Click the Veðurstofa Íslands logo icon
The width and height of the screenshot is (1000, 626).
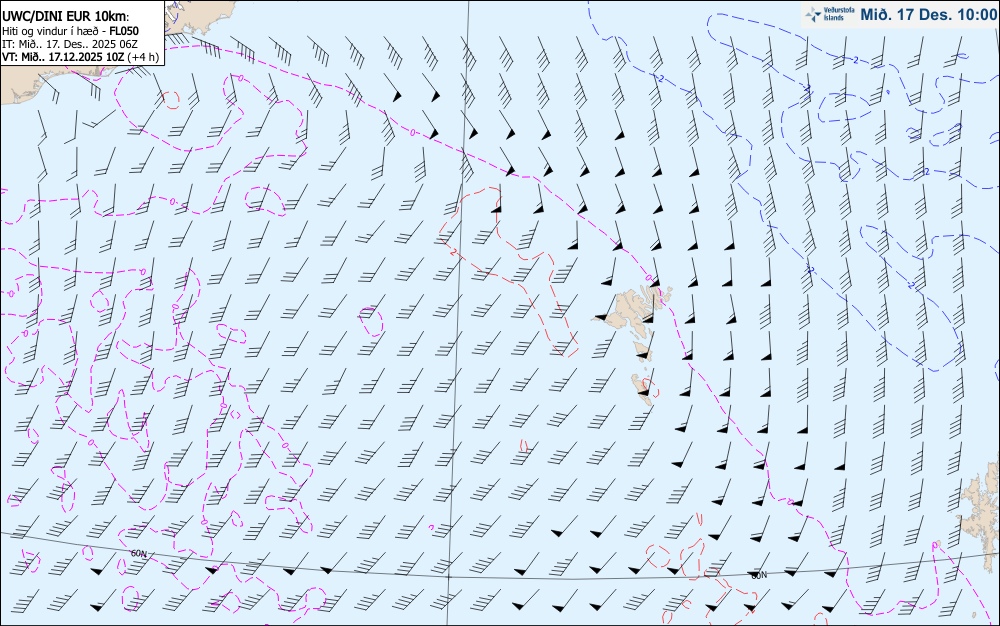click(813, 14)
